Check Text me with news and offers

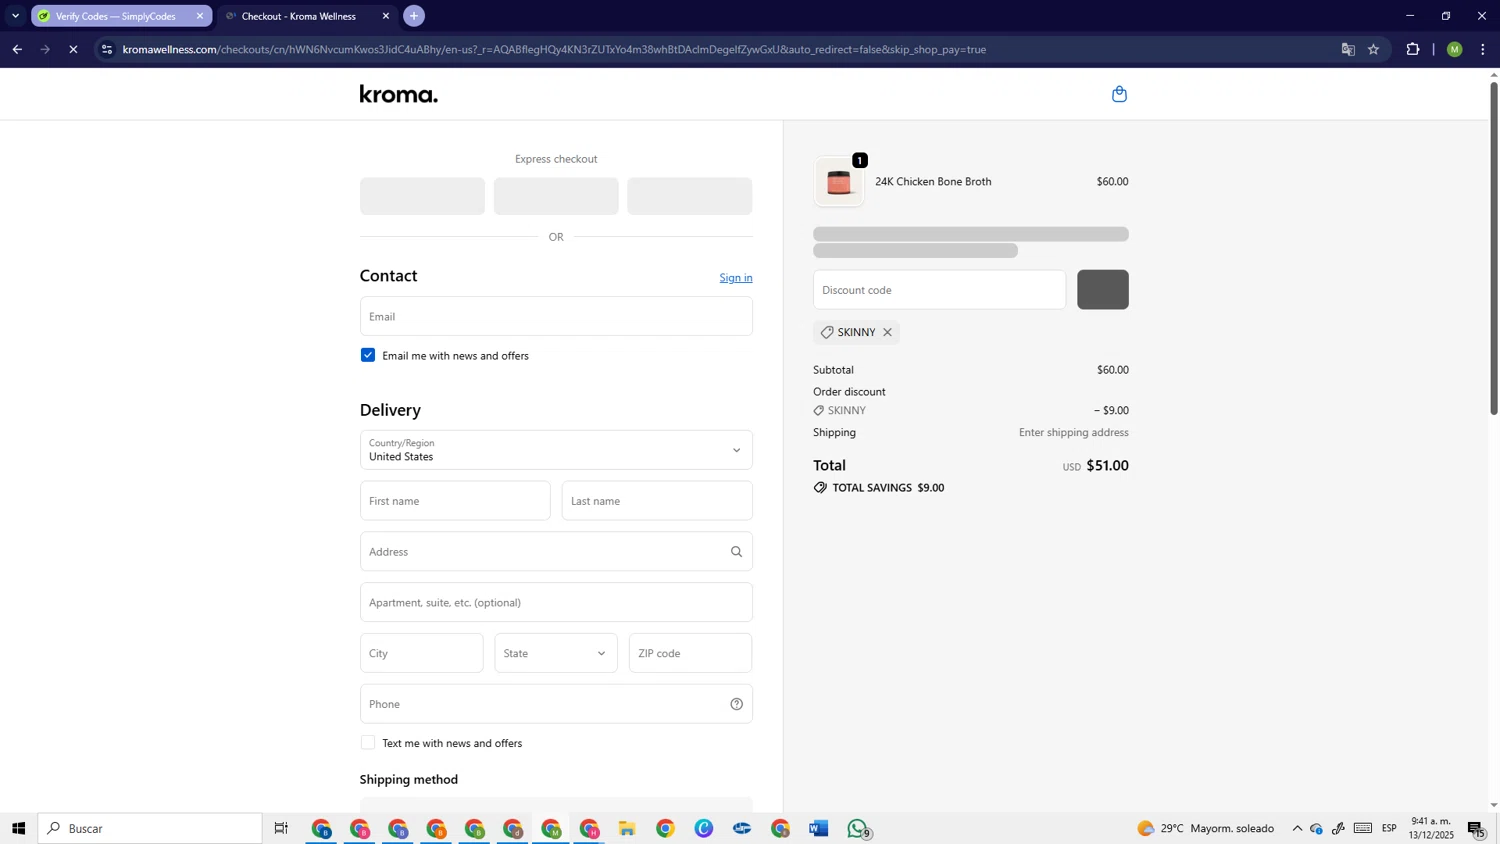tap(368, 743)
